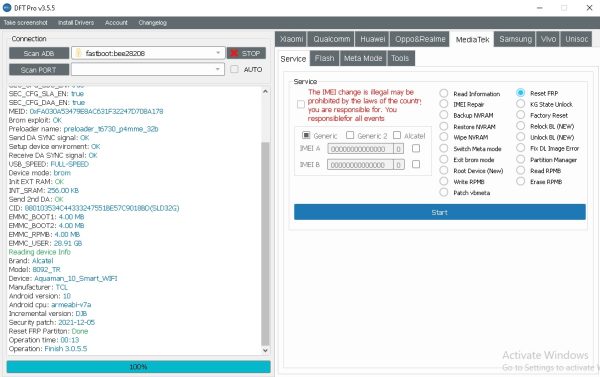Click the IMEI B input field

tap(360, 165)
